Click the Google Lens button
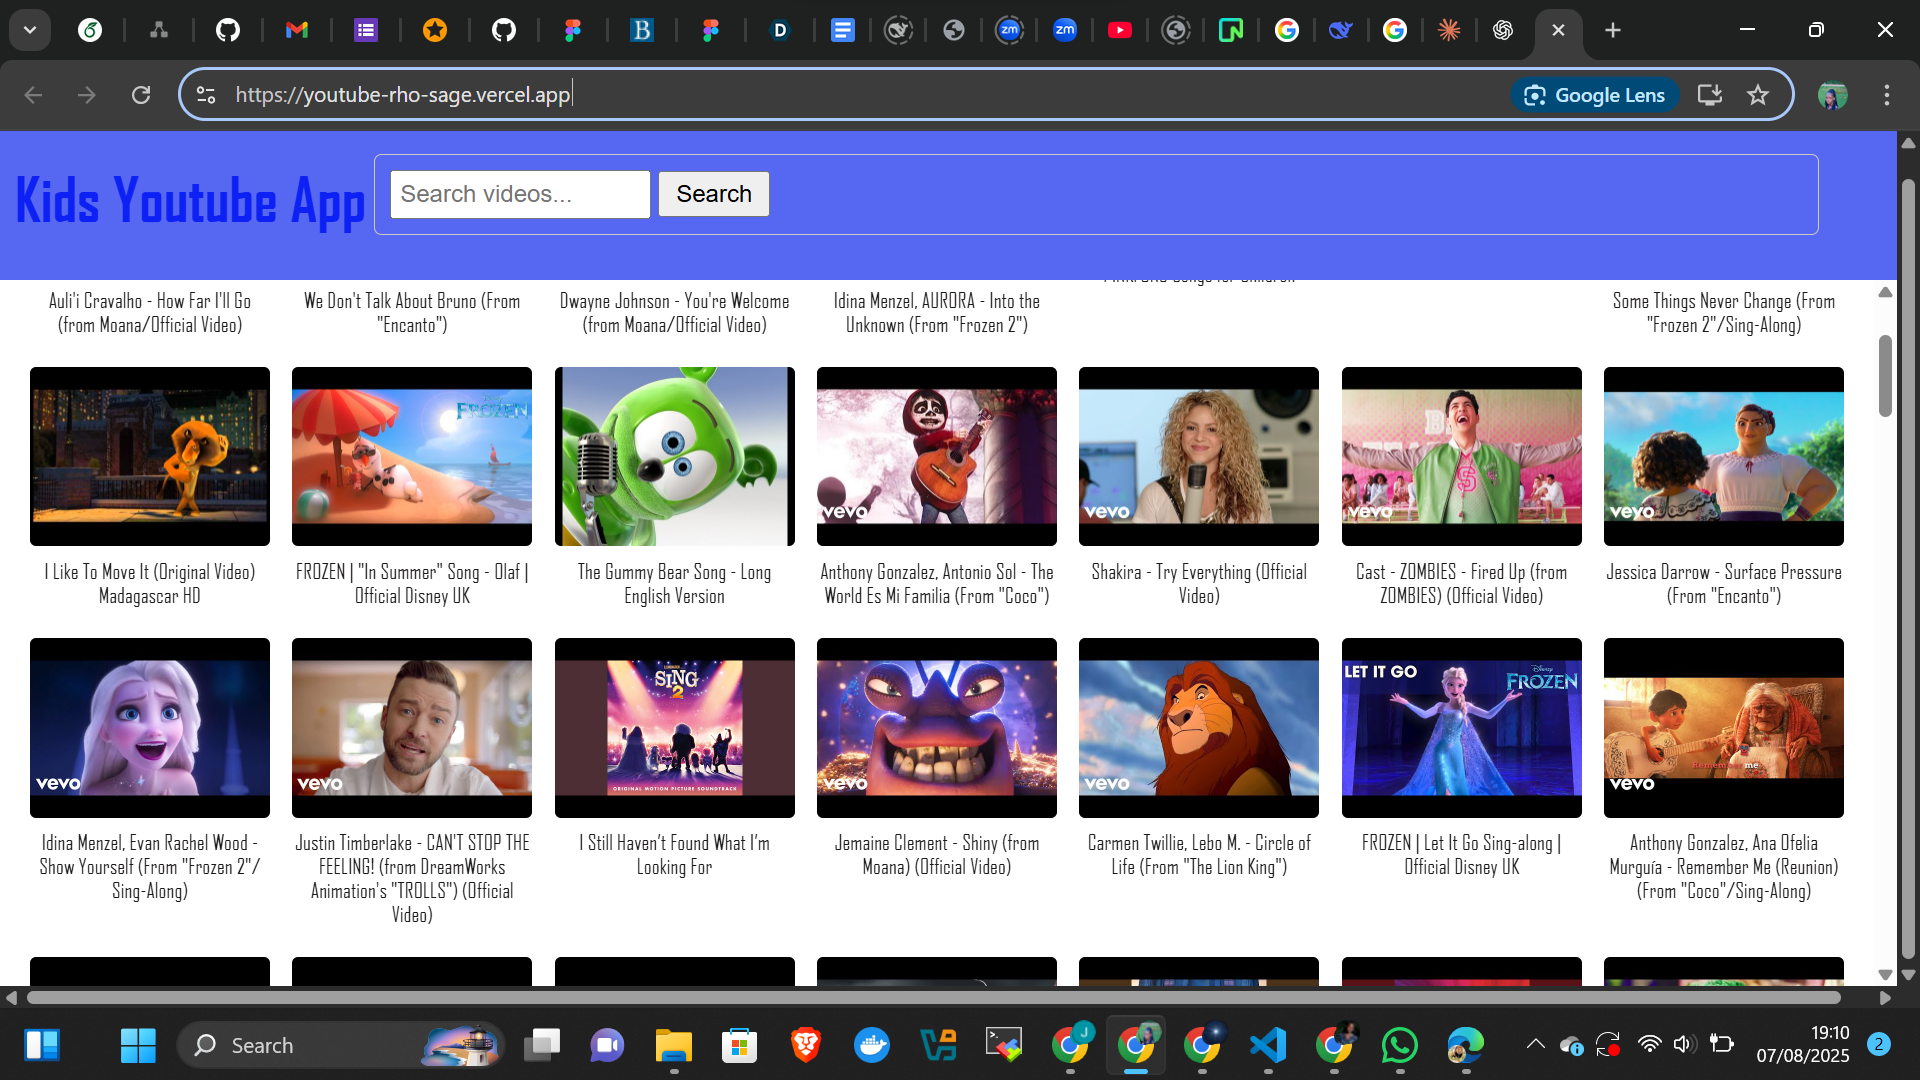The width and height of the screenshot is (1920, 1080). click(x=1594, y=95)
